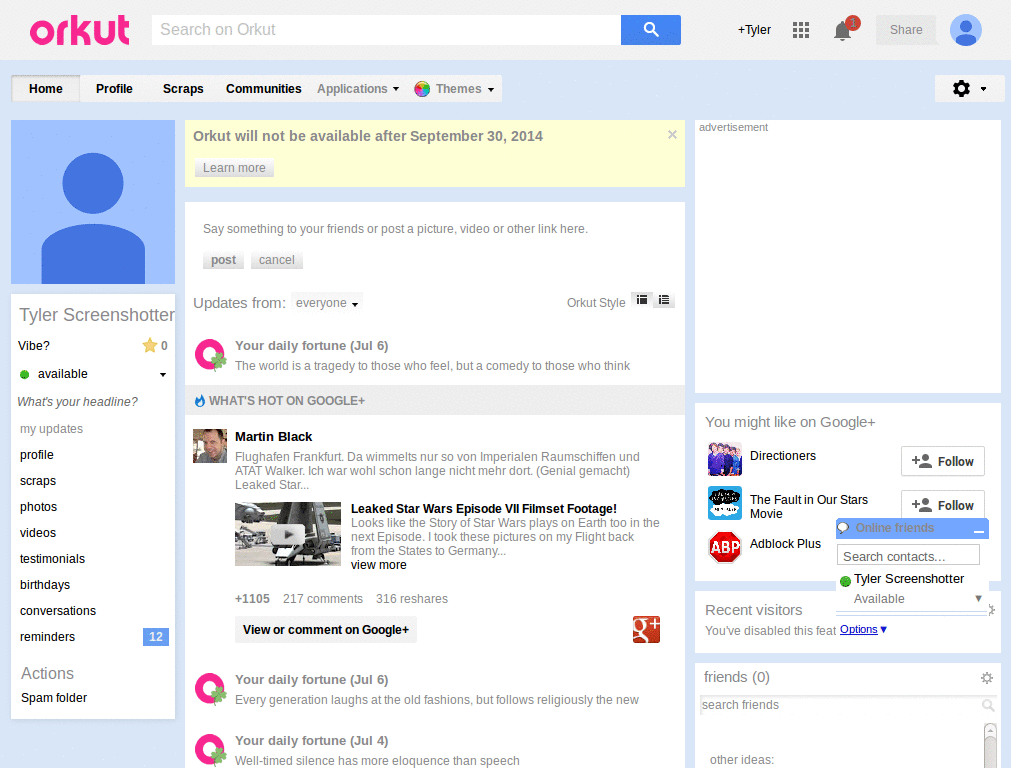Click the red Google+ icon
This screenshot has width=1024, height=768.
(646, 630)
